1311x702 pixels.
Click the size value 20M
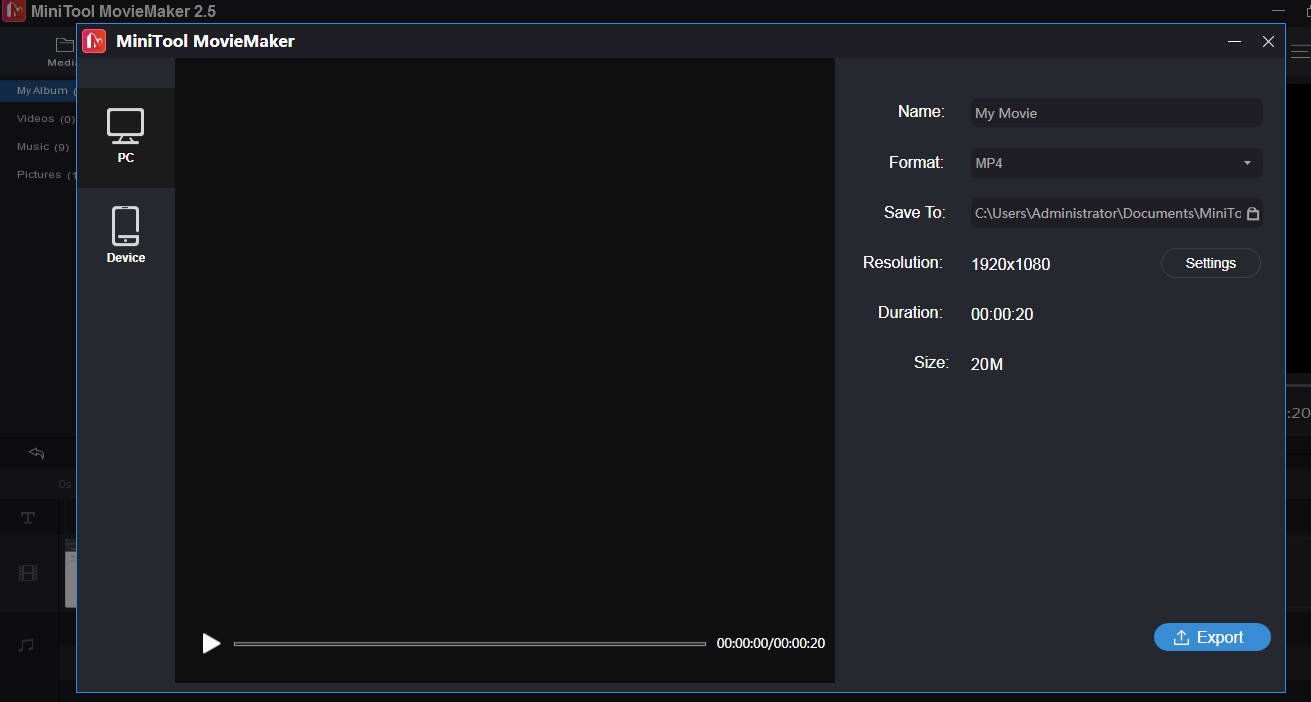[x=987, y=364]
